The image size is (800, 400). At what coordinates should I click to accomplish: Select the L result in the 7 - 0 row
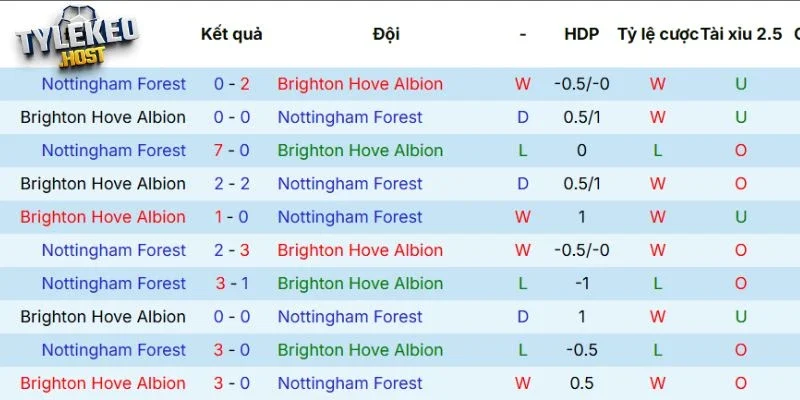click(x=523, y=150)
